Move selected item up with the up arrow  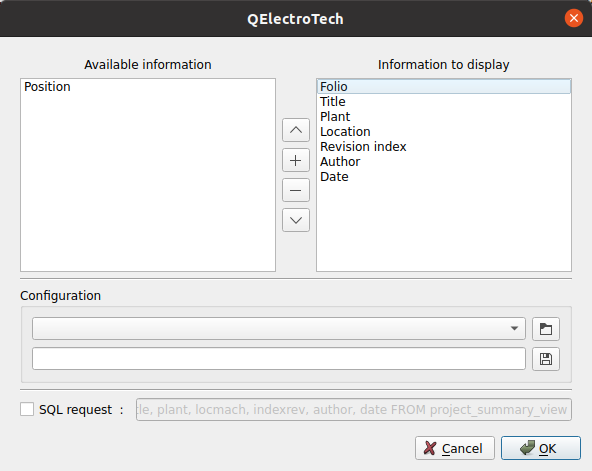pos(296,130)
